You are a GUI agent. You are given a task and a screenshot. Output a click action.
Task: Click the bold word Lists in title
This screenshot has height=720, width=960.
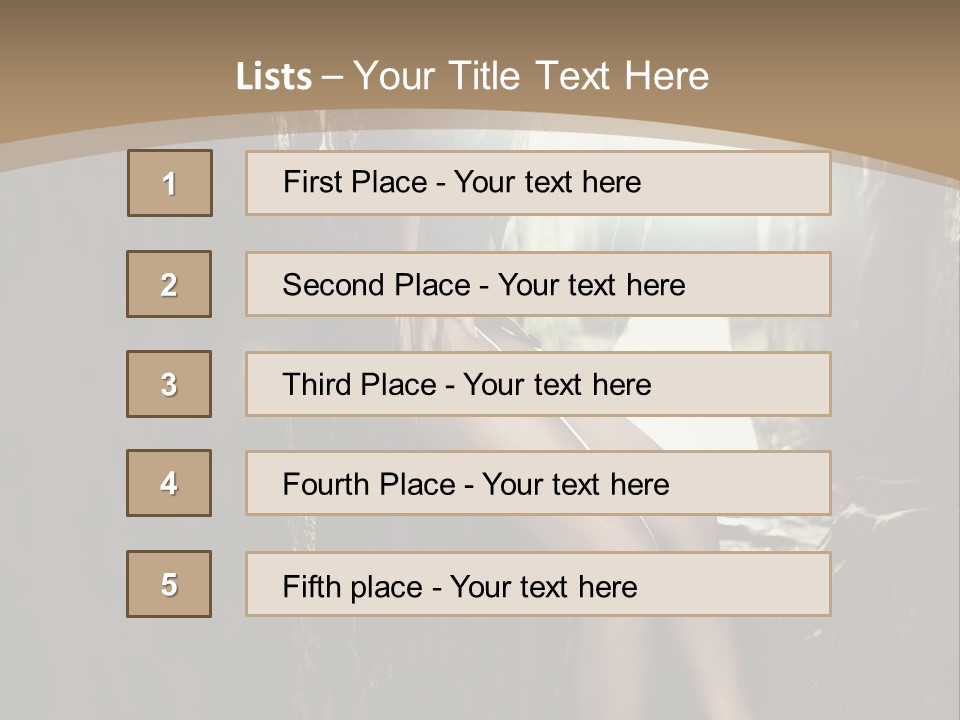pyautogui.click(x=274, y=77)
